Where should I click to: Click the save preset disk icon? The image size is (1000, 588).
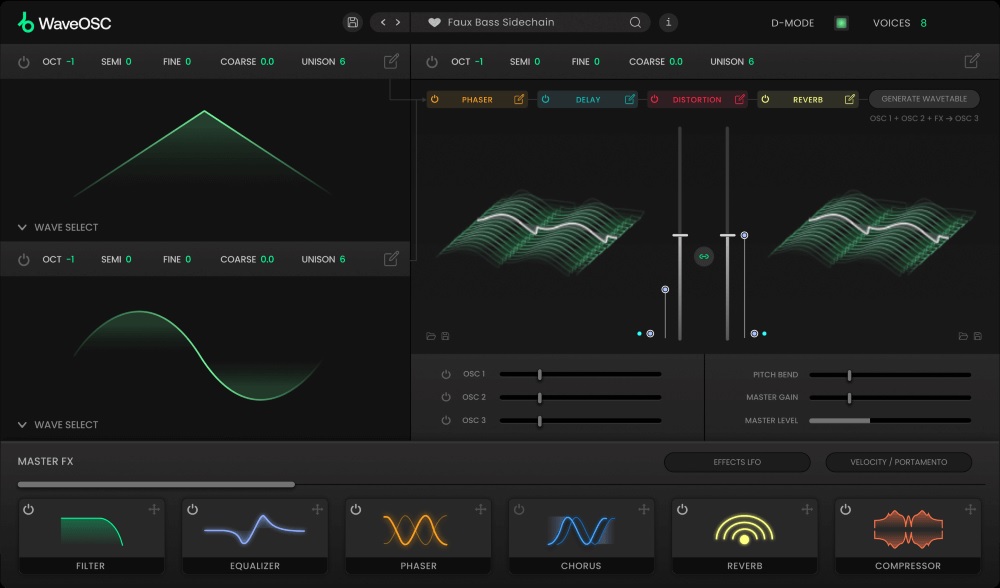353,21
